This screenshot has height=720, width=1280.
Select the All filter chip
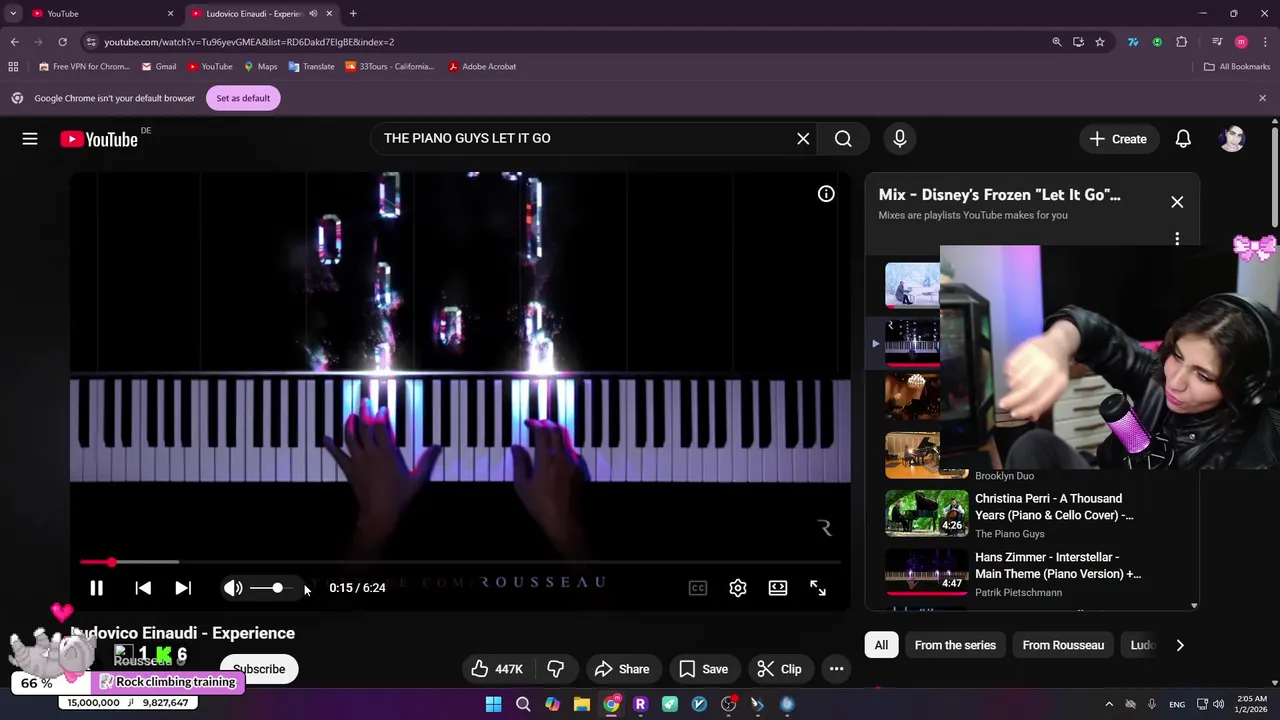click(881, 645)
